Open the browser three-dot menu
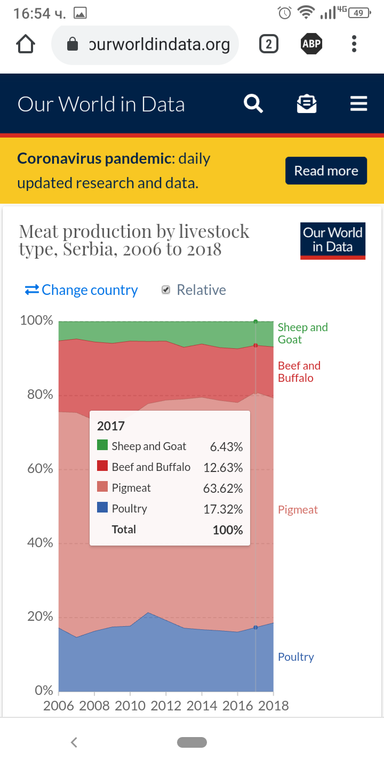 [x=354, y=45]
